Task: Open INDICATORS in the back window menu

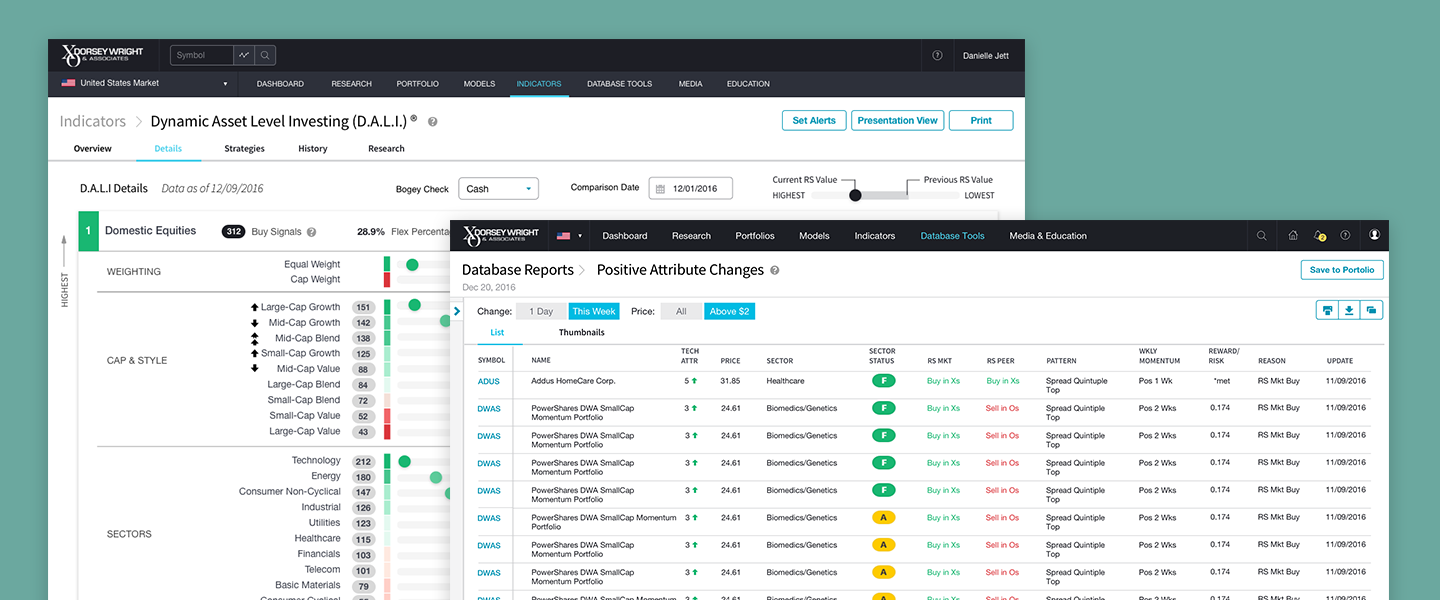Action: 539,84
